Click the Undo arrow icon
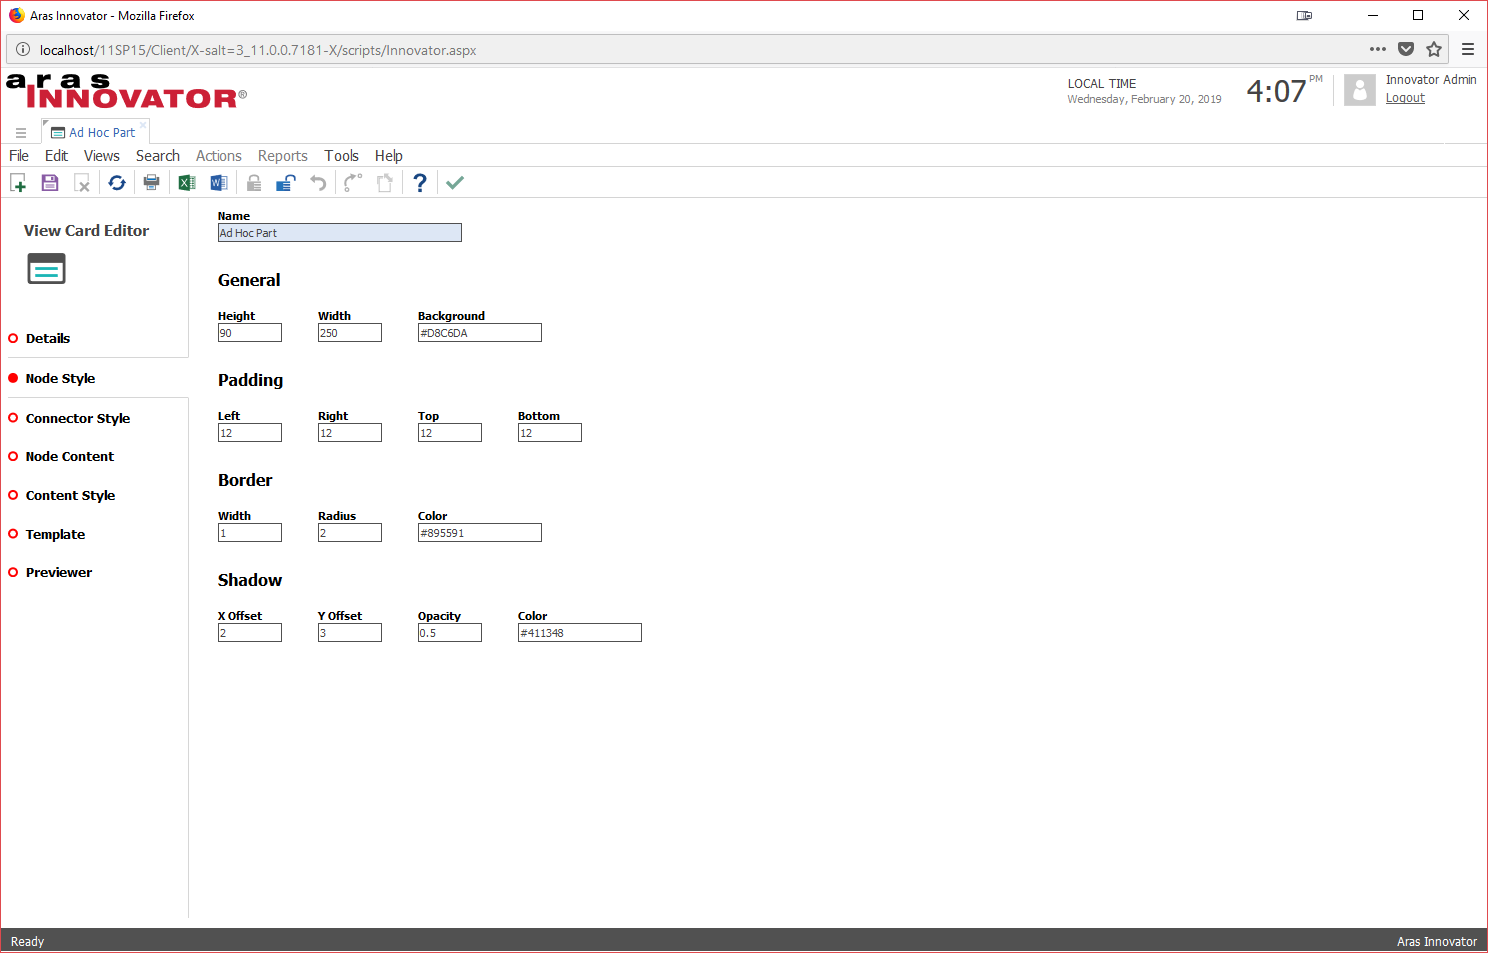Image resolution: width=1488 pixels, height=953 pixels. [x=318, y=183]
